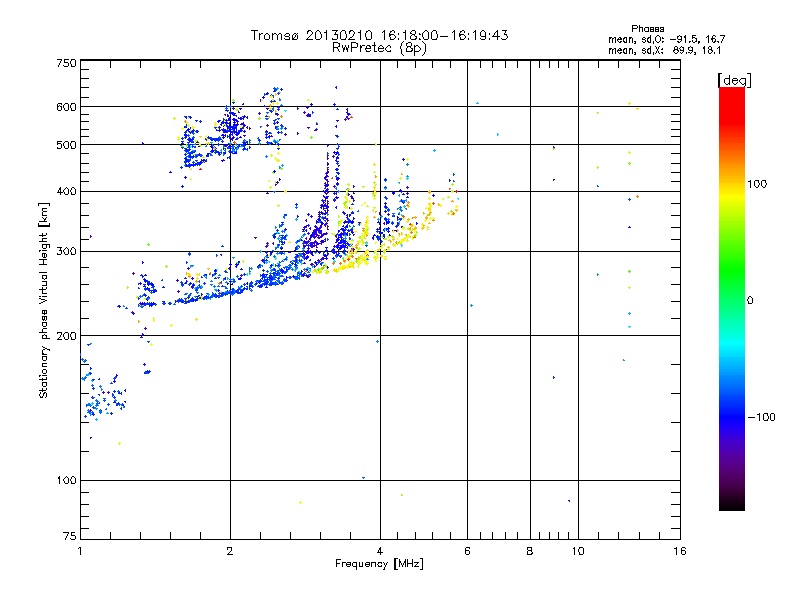Screen dimensions: 800x600
Task: Click the x-axis tick label '10'
Action: 578,551
